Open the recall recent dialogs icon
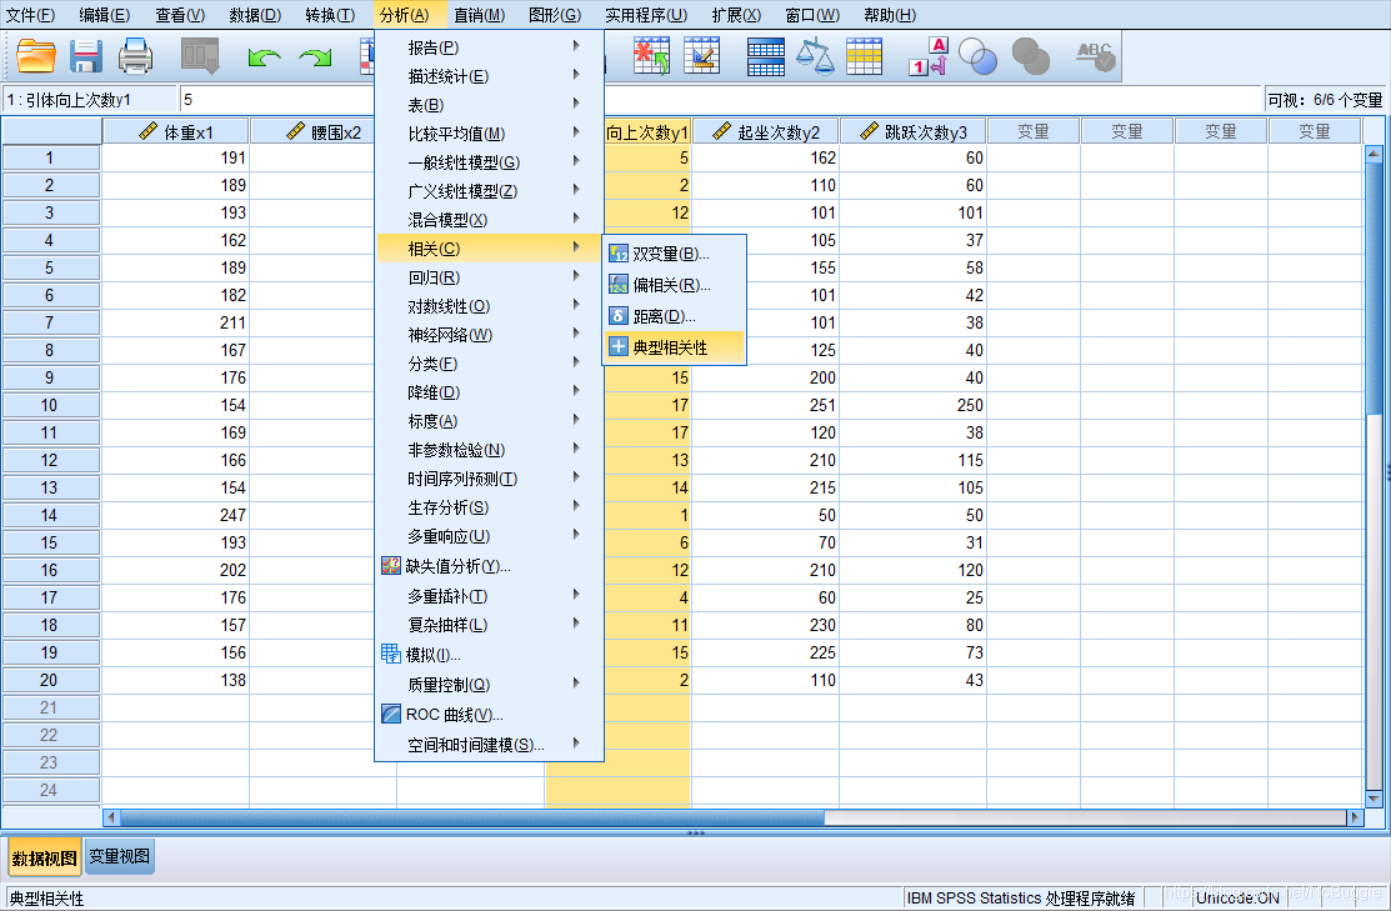Viewport: 1391px width, 911px height. point(200,56)
